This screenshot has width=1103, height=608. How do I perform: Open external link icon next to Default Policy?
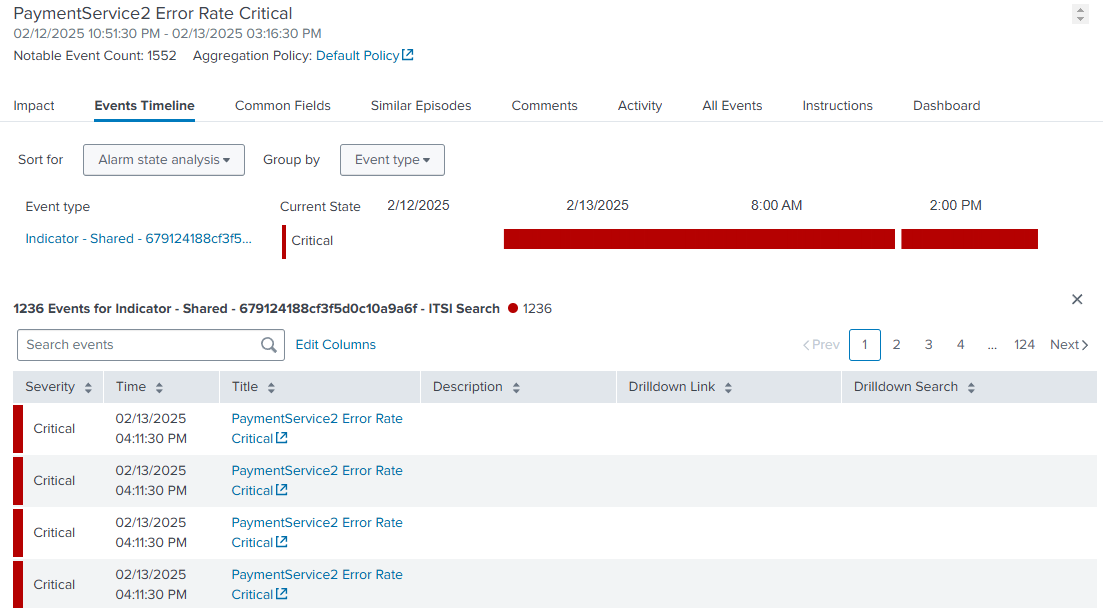408,56
